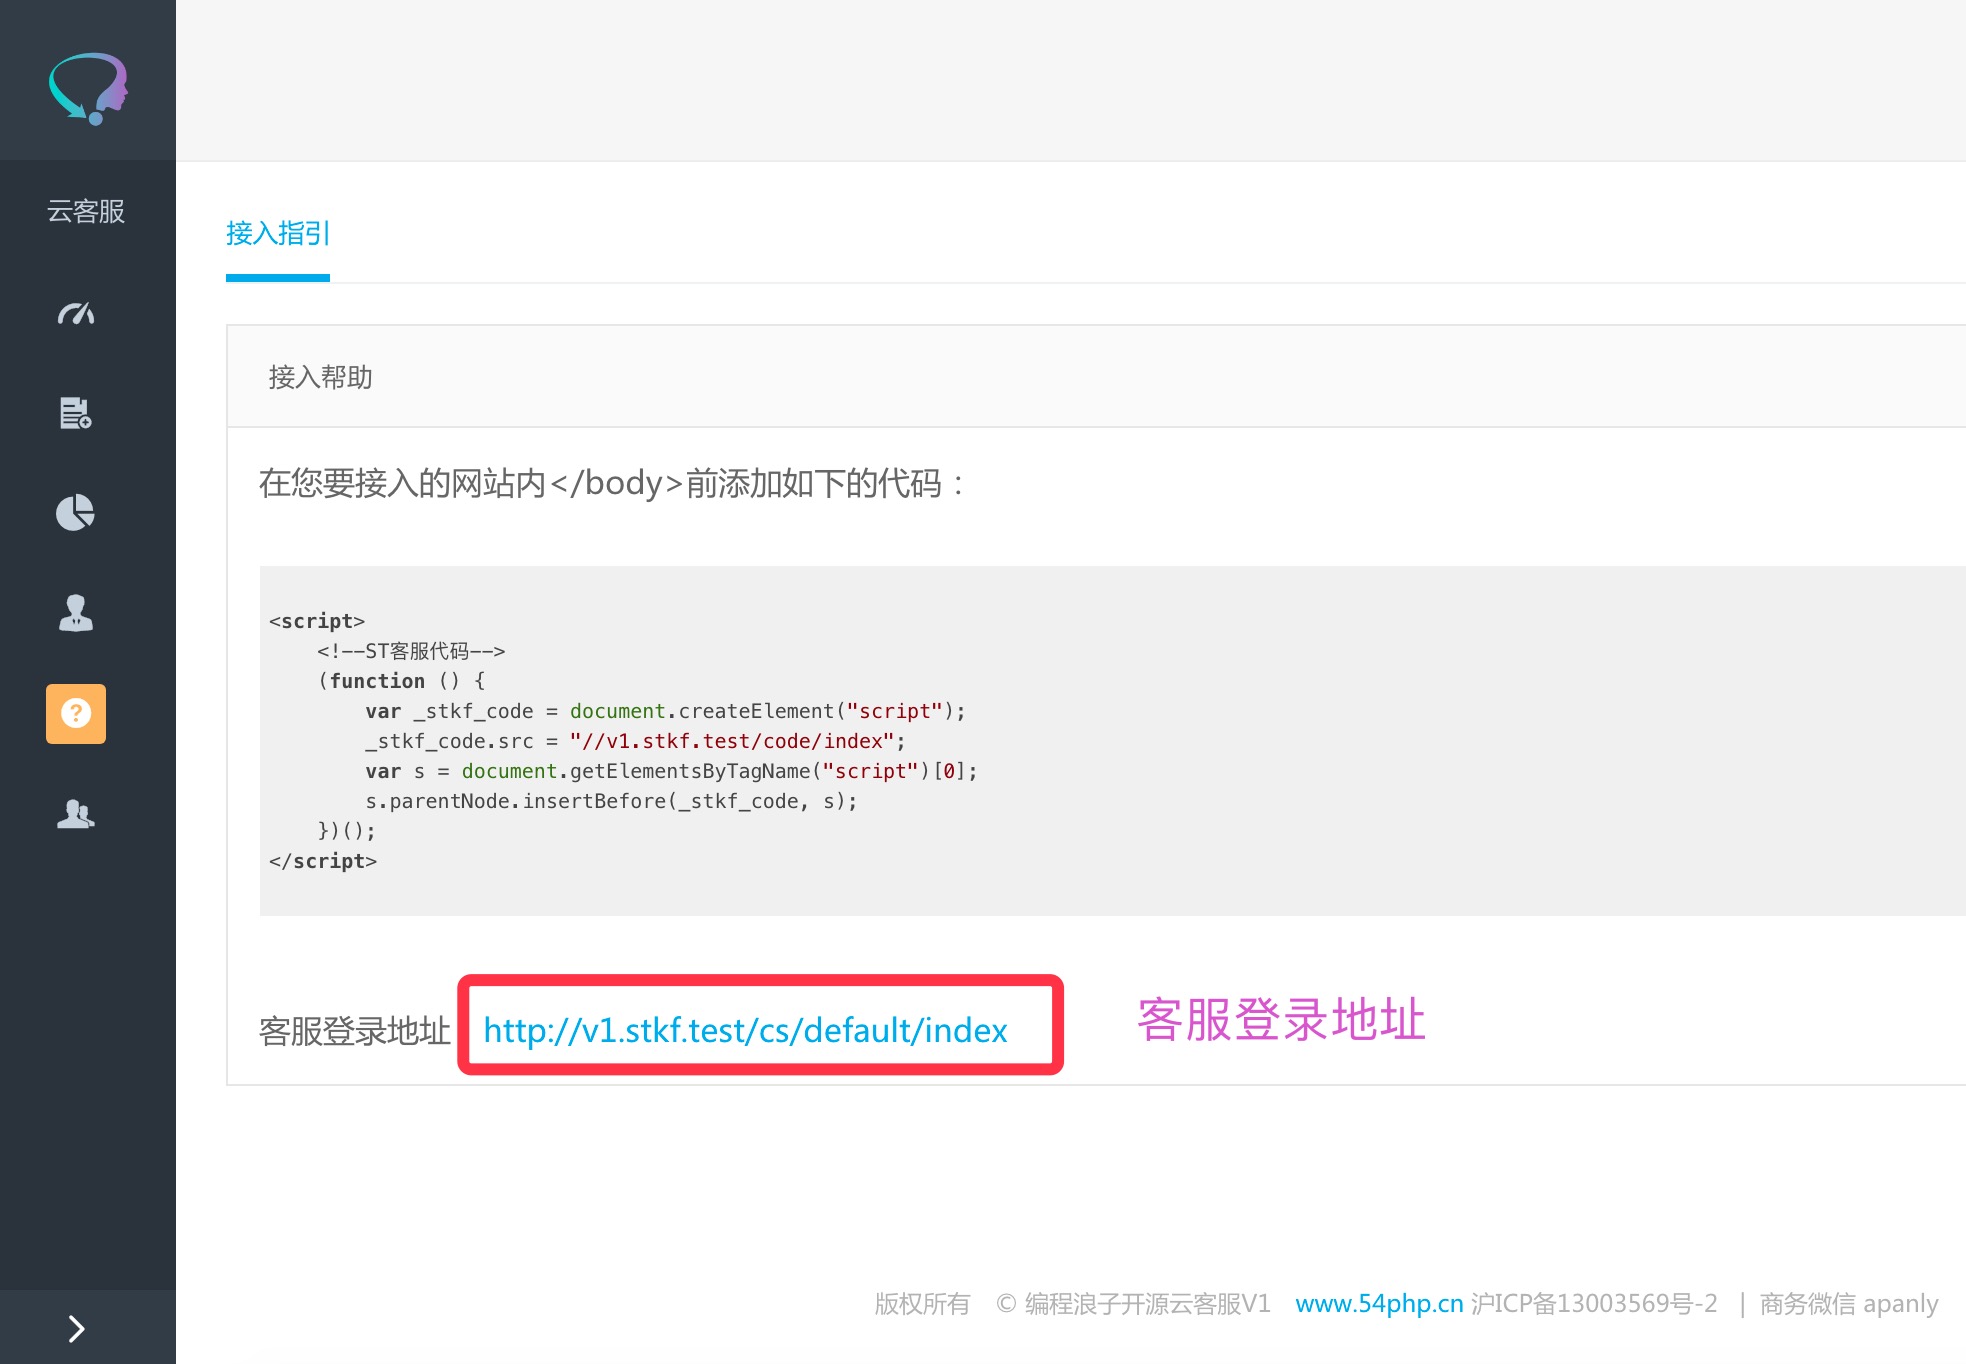Screen dimensions: 1966x1364
Task: Click the cloud customer service logo
Action: pyautogui.click(x=88, y=88)
